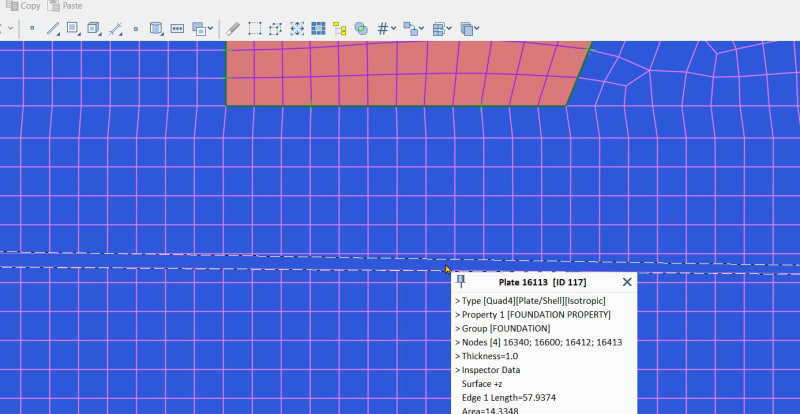This screenshot has width=800, height=414.
Task: Open the stacked layout panels dropdown
Action: click(x=442, y=29)
